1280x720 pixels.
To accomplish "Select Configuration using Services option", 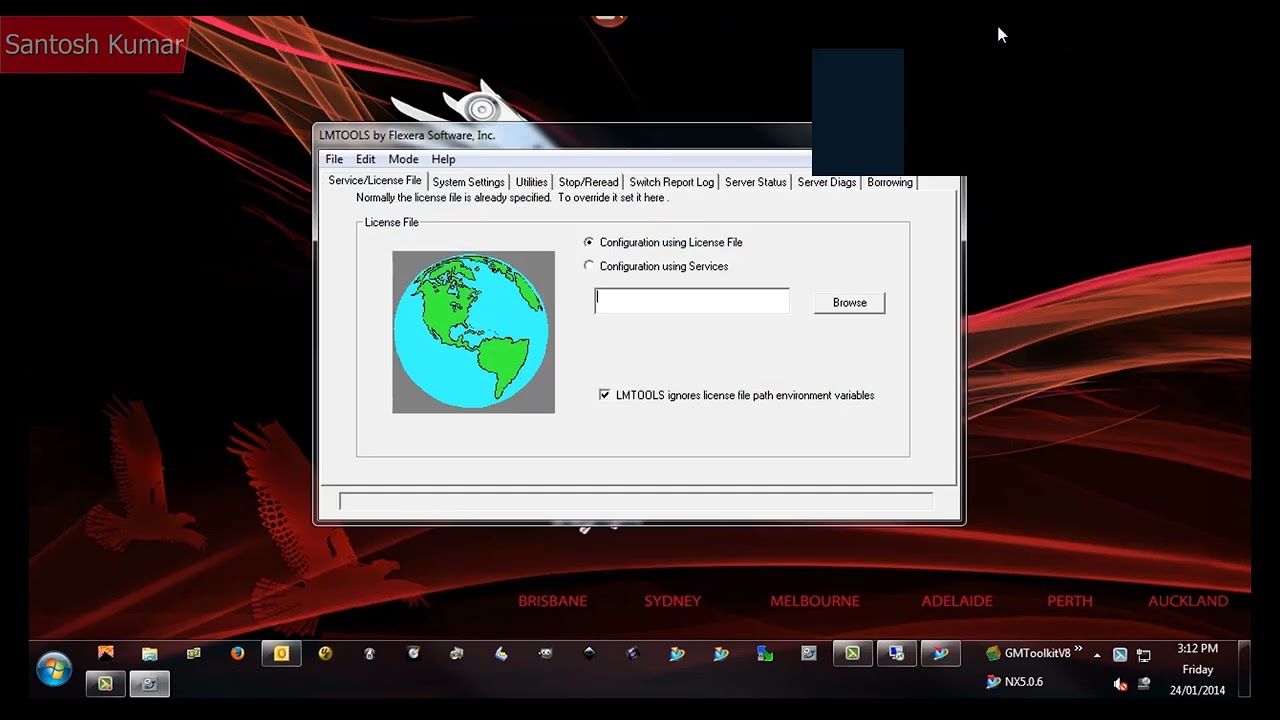I will (656, 266).
